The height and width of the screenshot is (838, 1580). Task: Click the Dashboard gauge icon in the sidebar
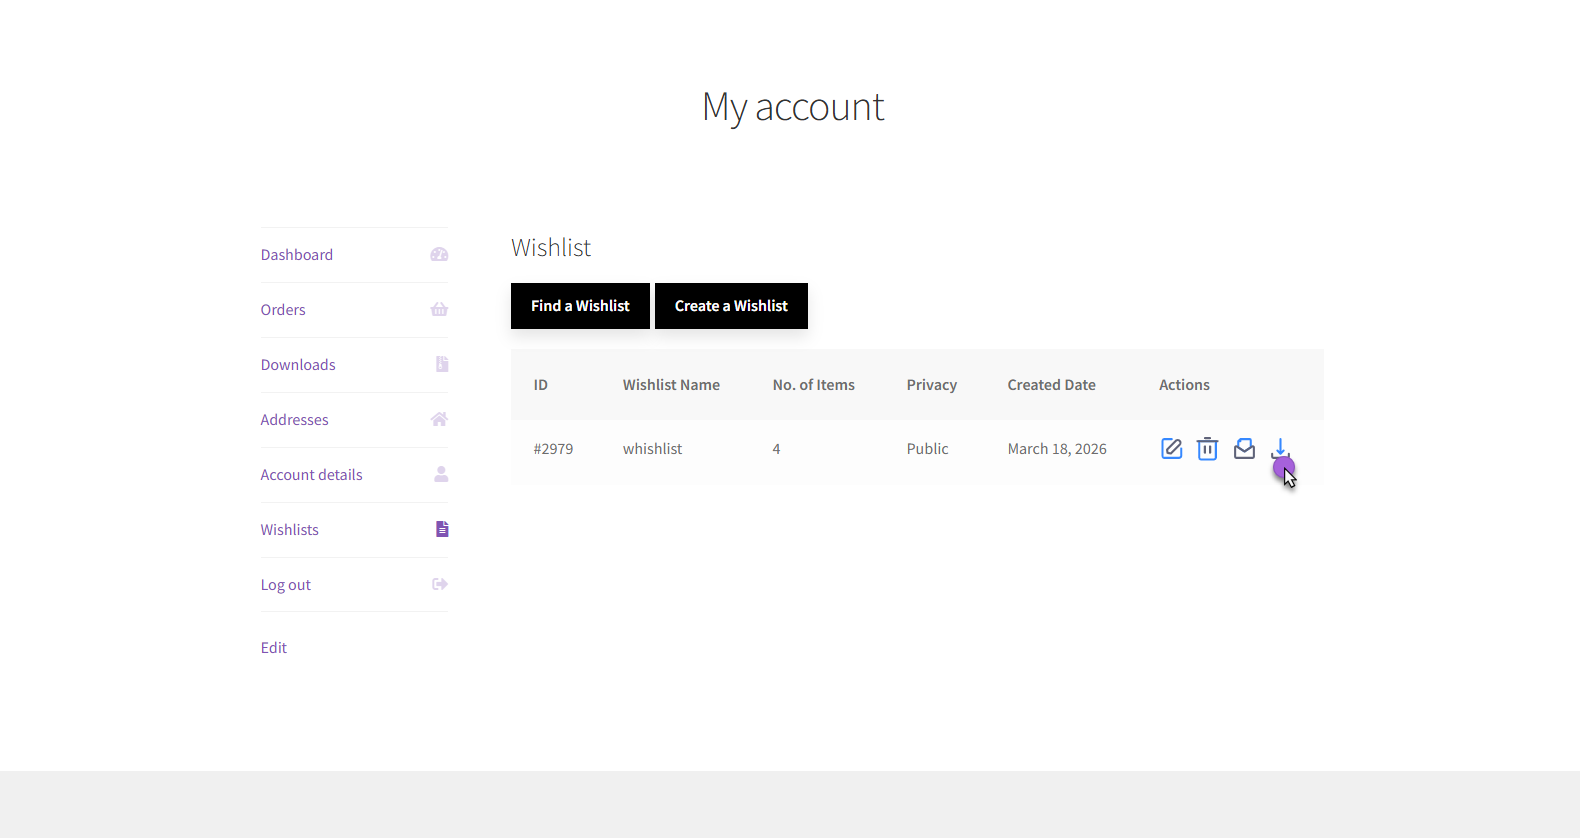[x=439, y=255]
